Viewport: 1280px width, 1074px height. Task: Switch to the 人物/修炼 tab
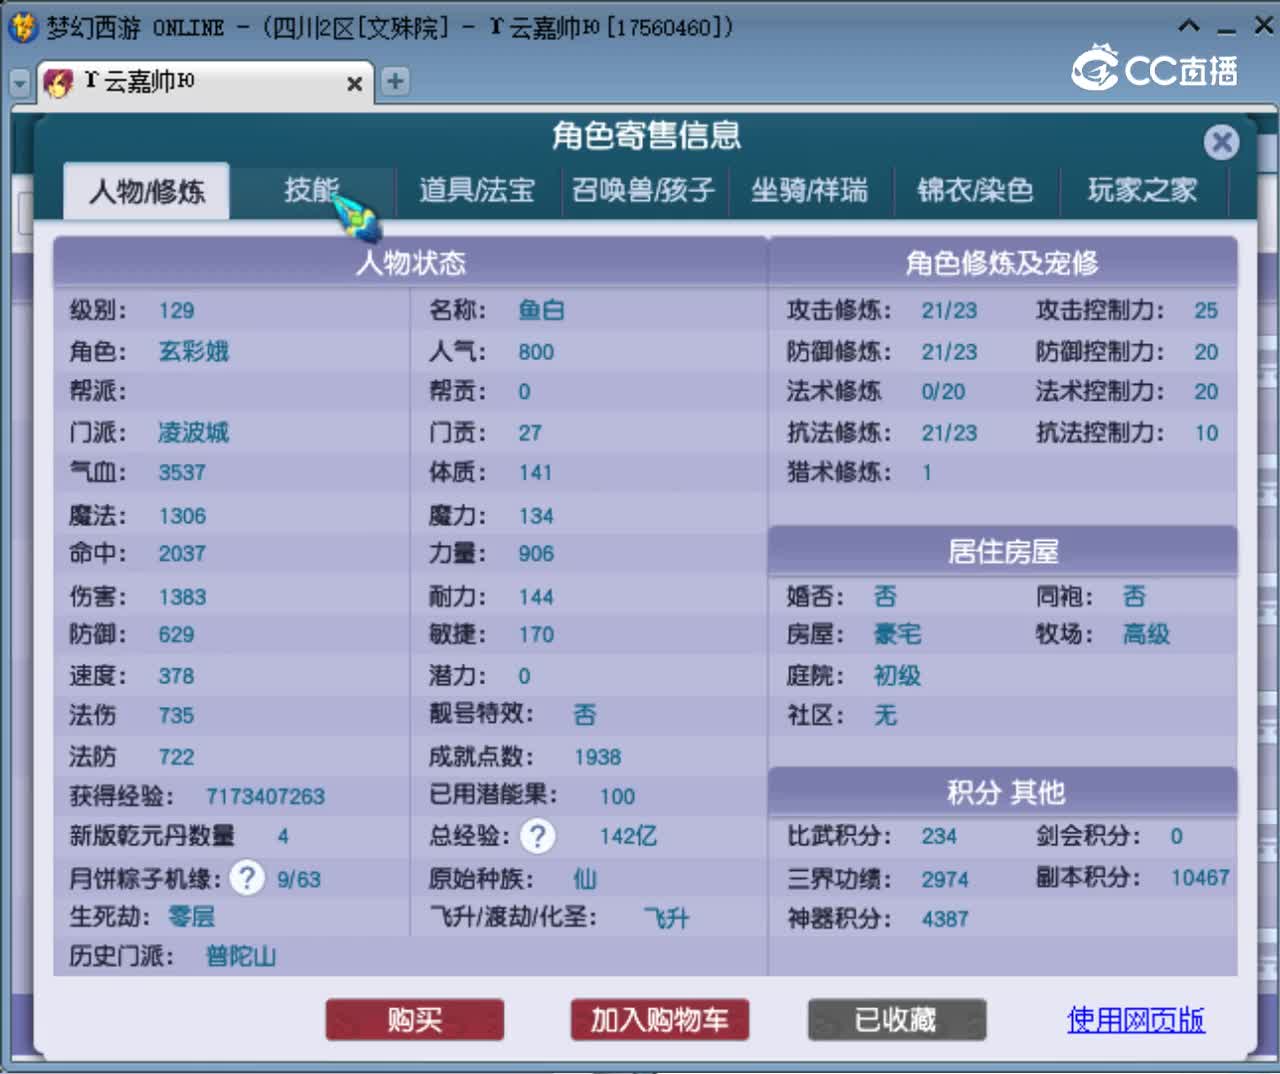[x=147, y=190]
